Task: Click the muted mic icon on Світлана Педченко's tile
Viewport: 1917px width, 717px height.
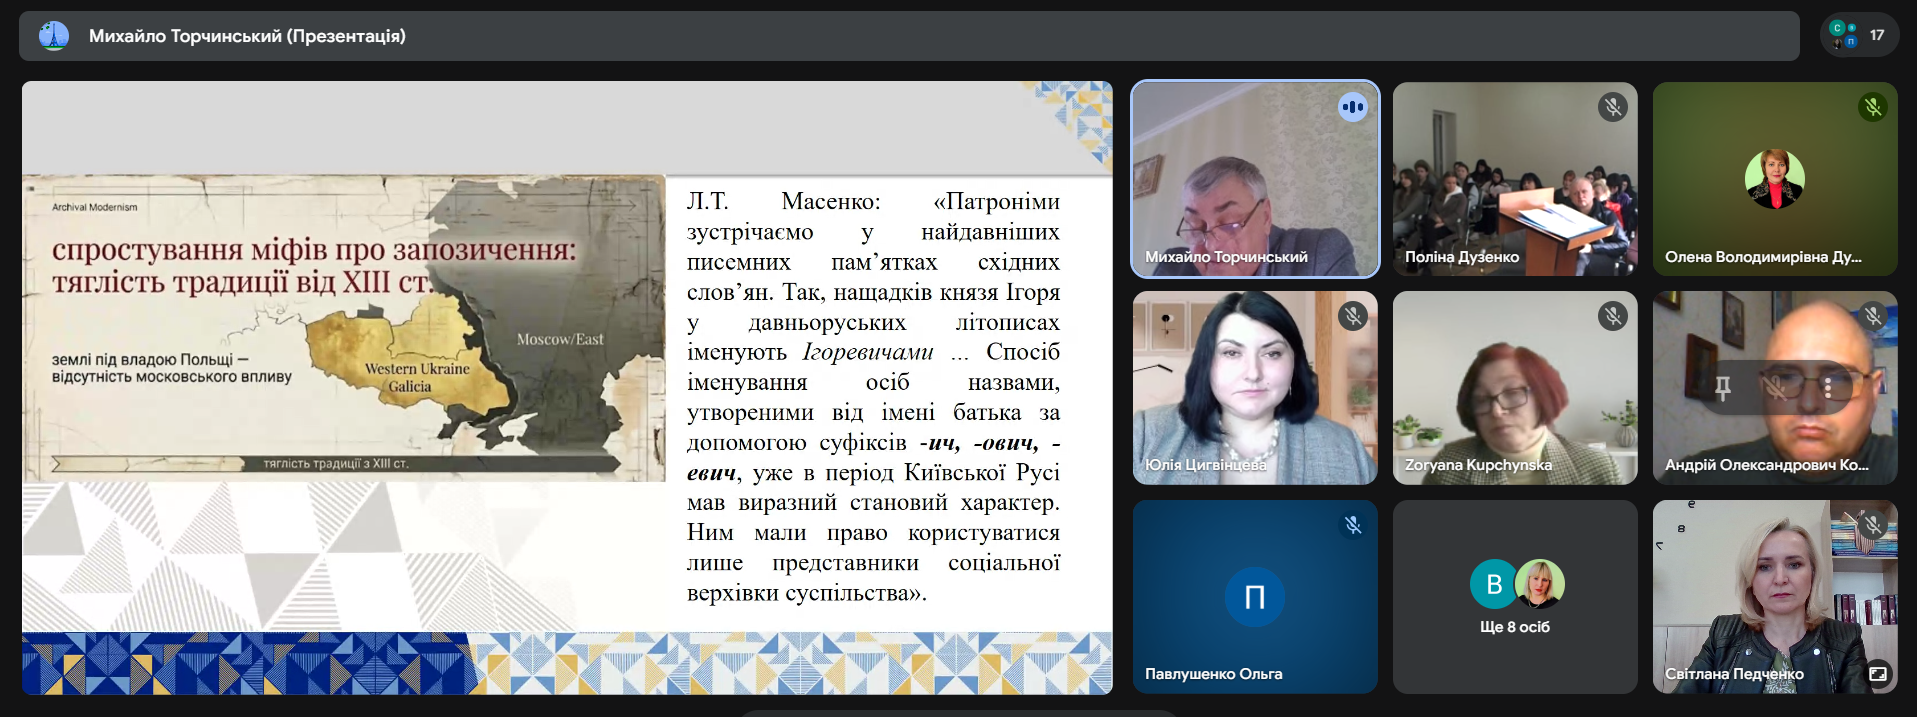Action: coord(1872,525)
